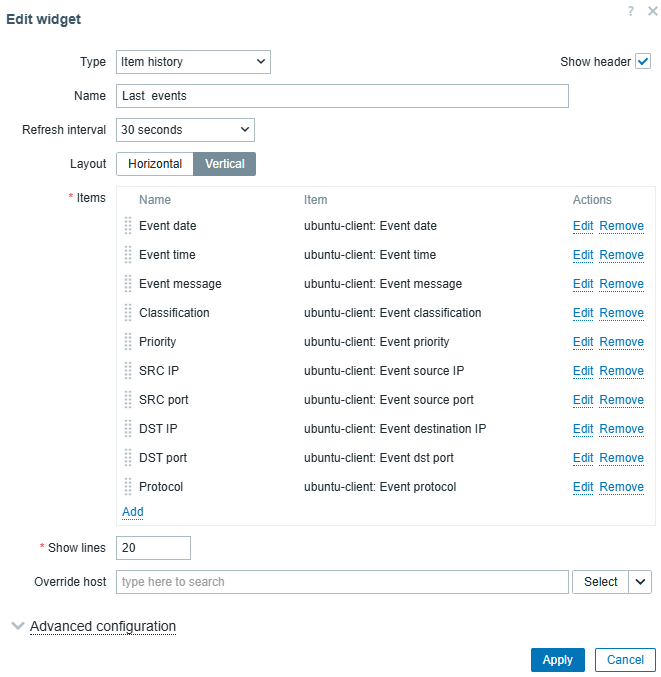Open the Refresh interval dropdown

[x=185, y=130]
